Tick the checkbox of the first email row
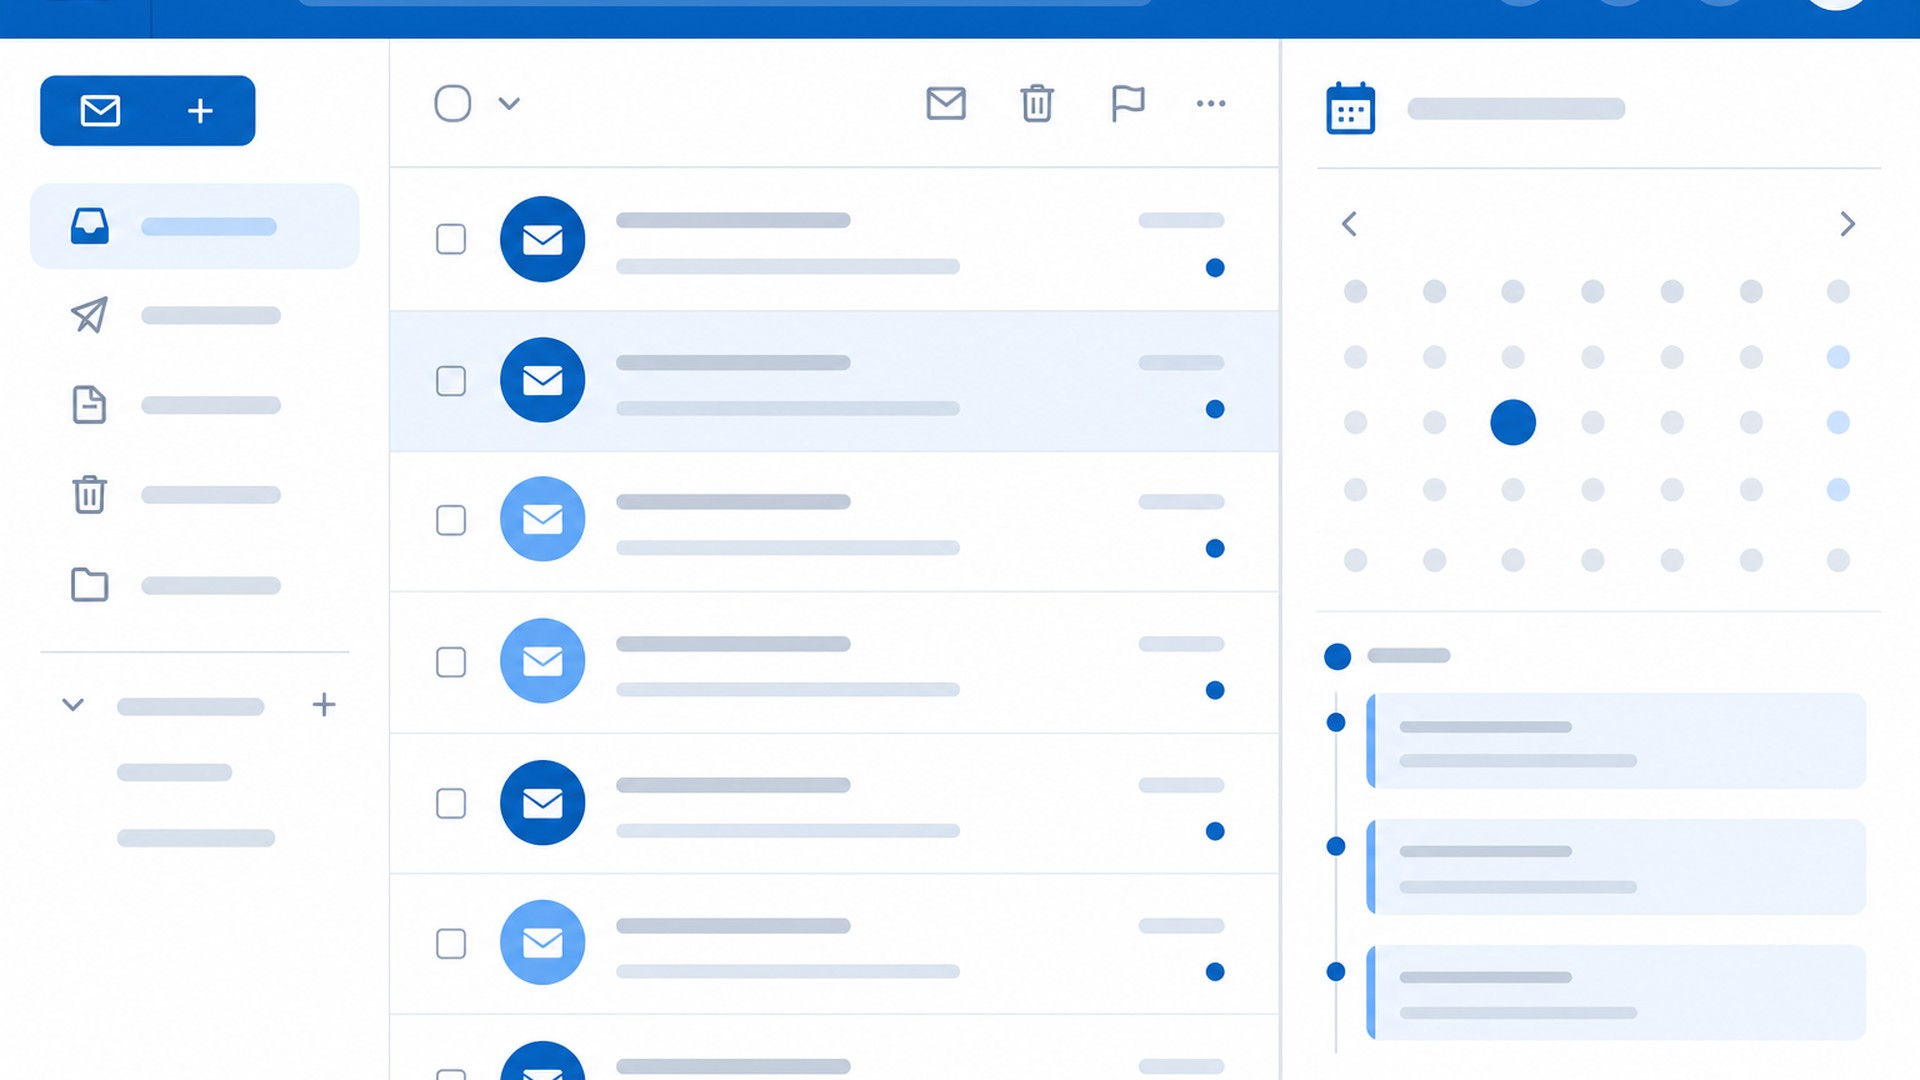This screenshot has width=1920, height=1080. 451,239
